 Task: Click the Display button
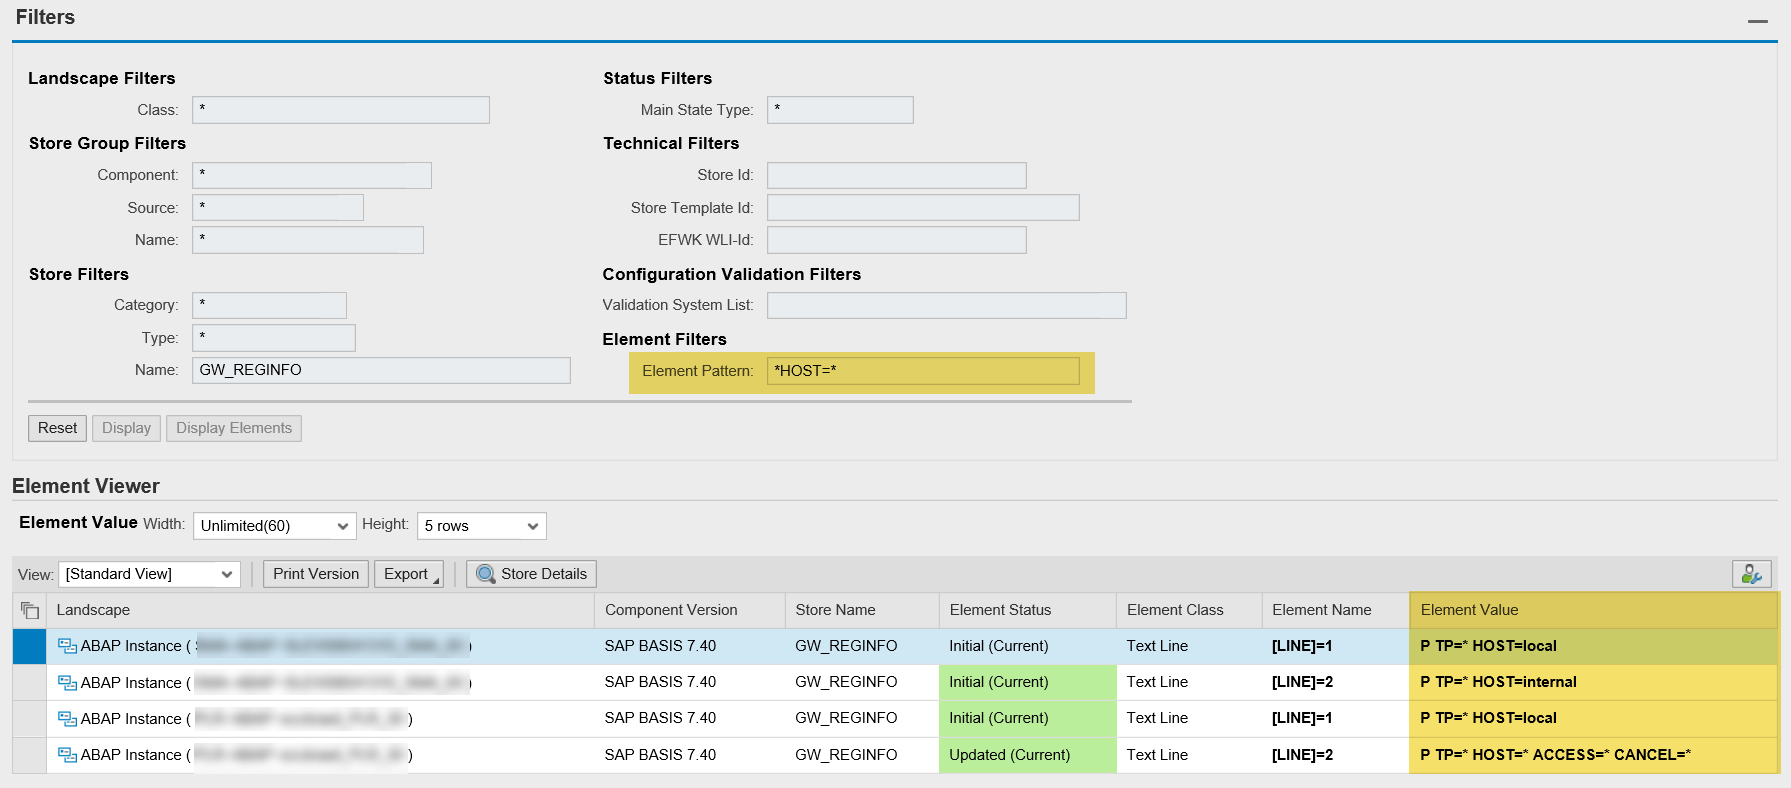(126, 428)
